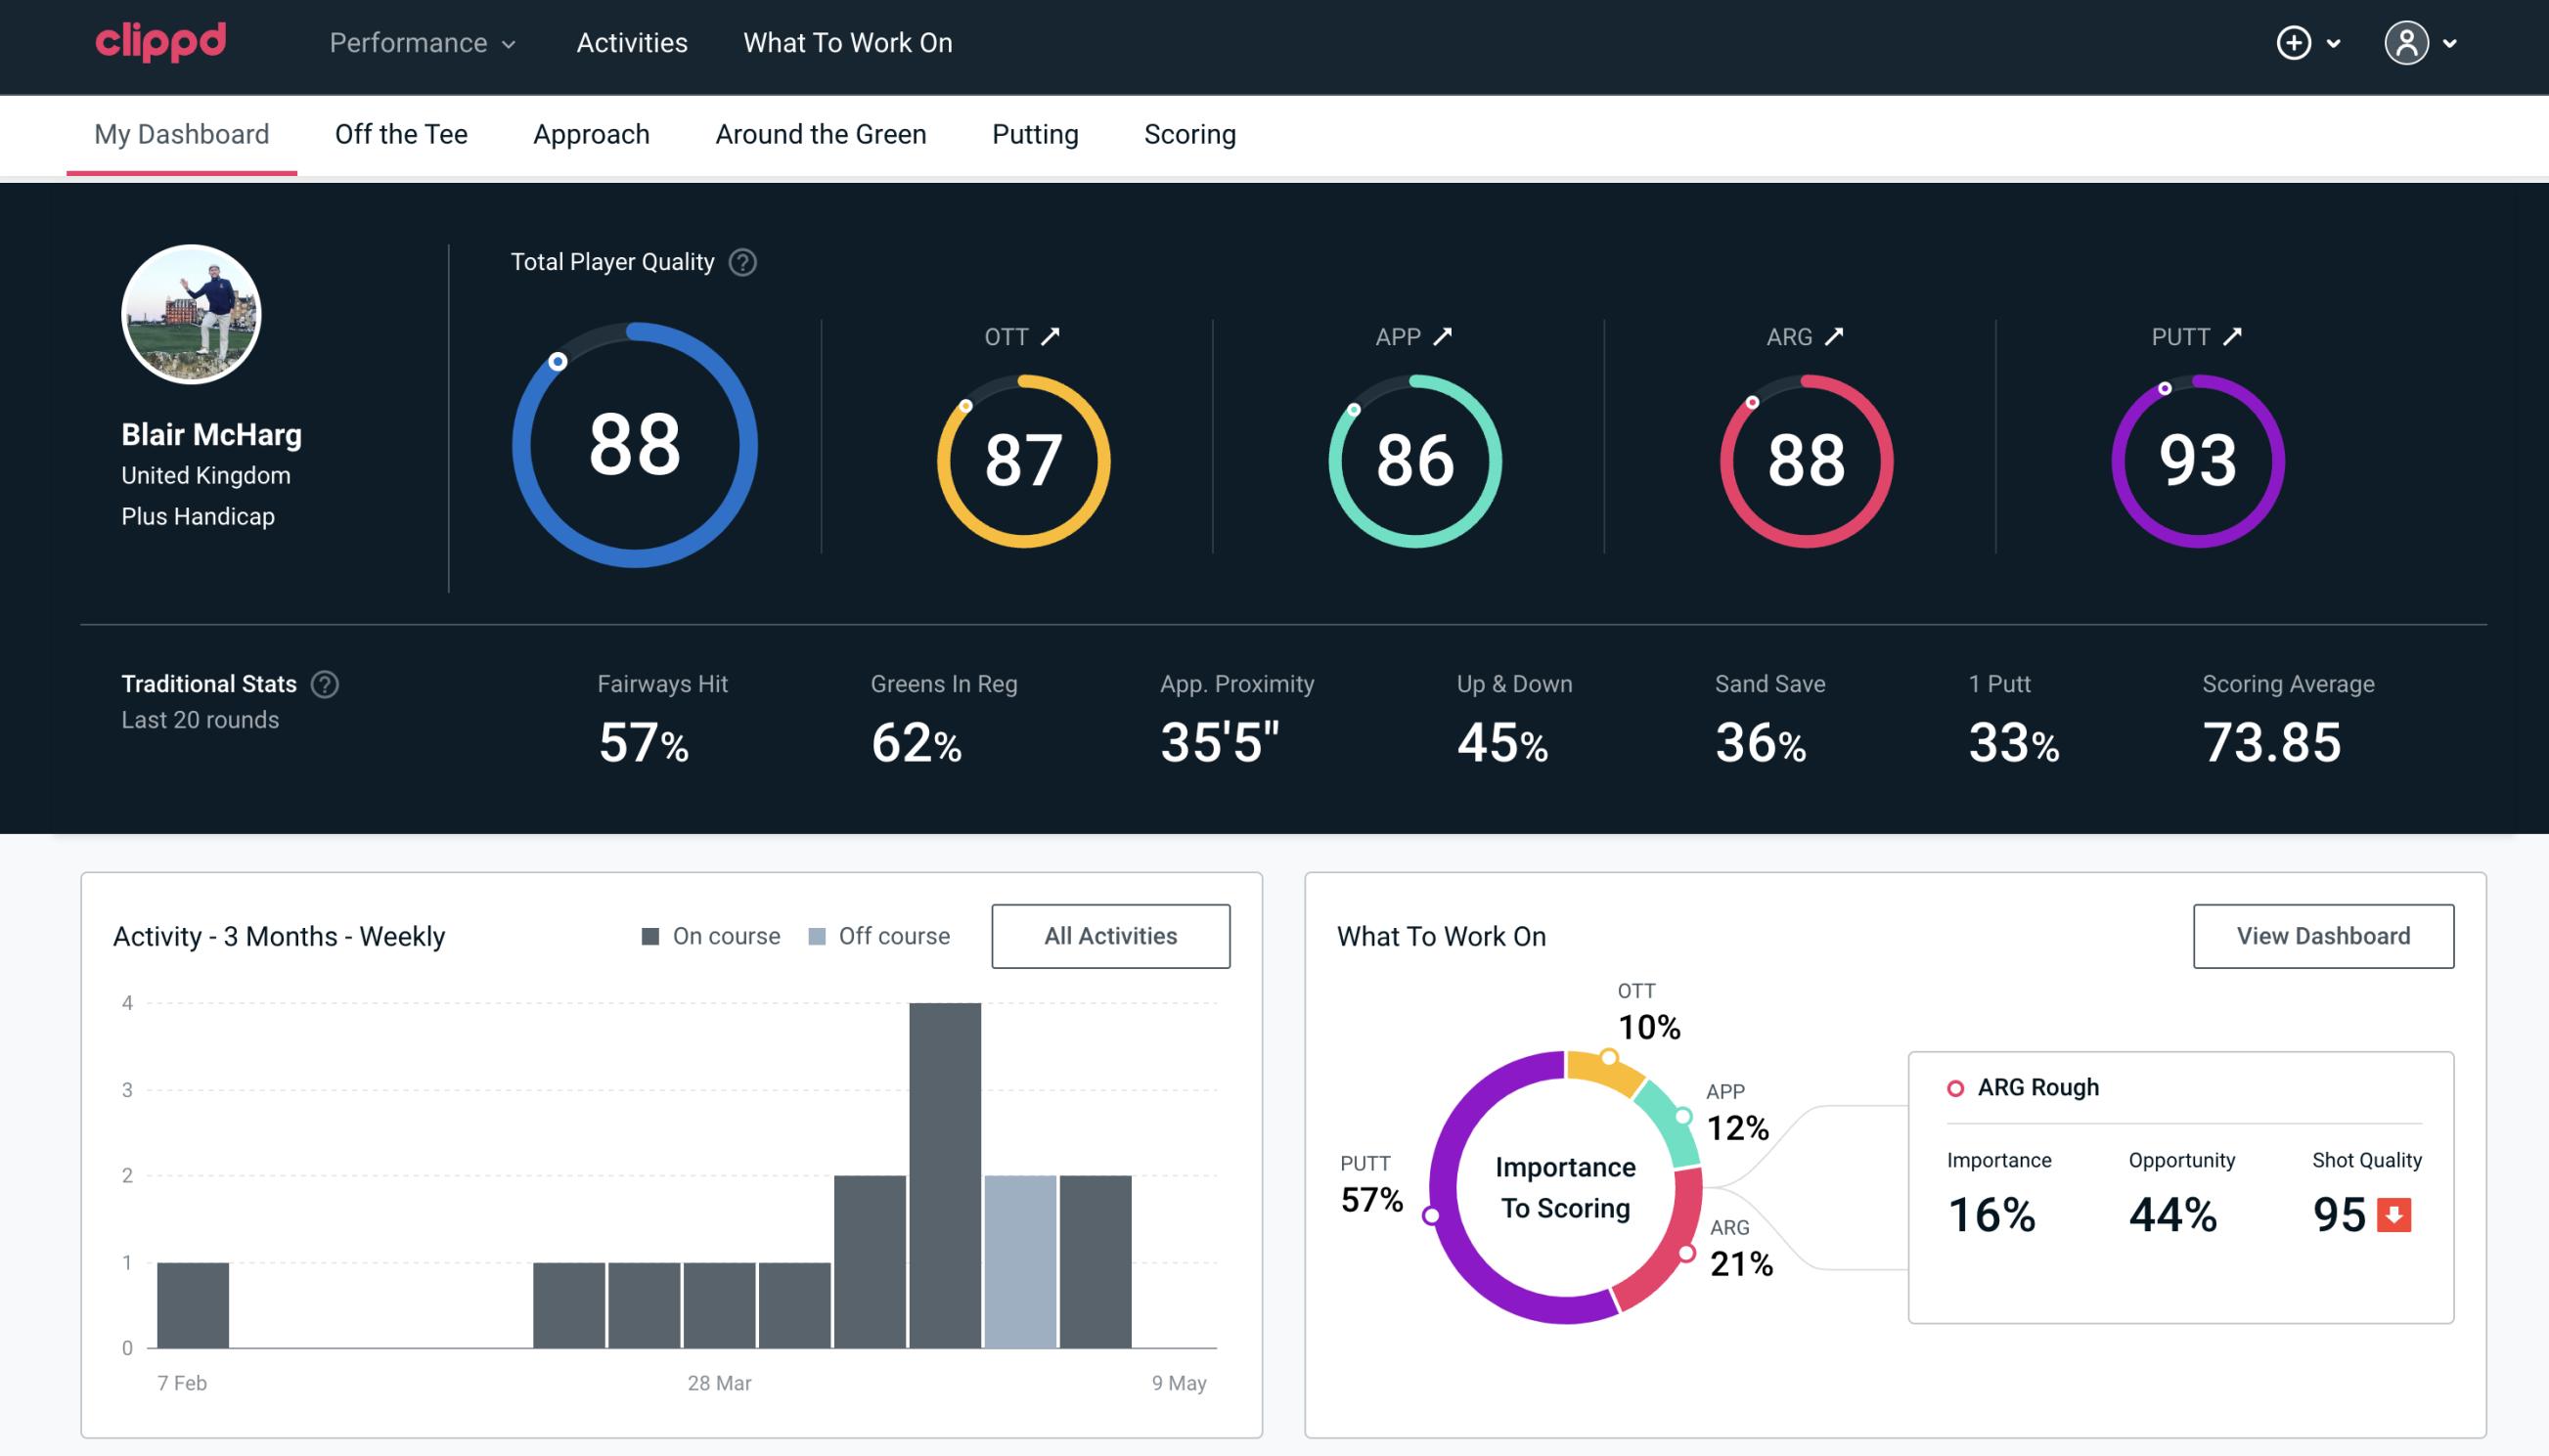Screen dimensions: 2549x1456
Task: Select the Around the Green menu item
Action: click(821, 133)
